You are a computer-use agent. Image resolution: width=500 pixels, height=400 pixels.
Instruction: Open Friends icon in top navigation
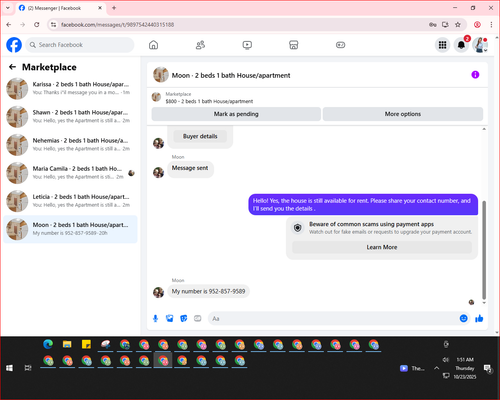[x=200, y=45]
